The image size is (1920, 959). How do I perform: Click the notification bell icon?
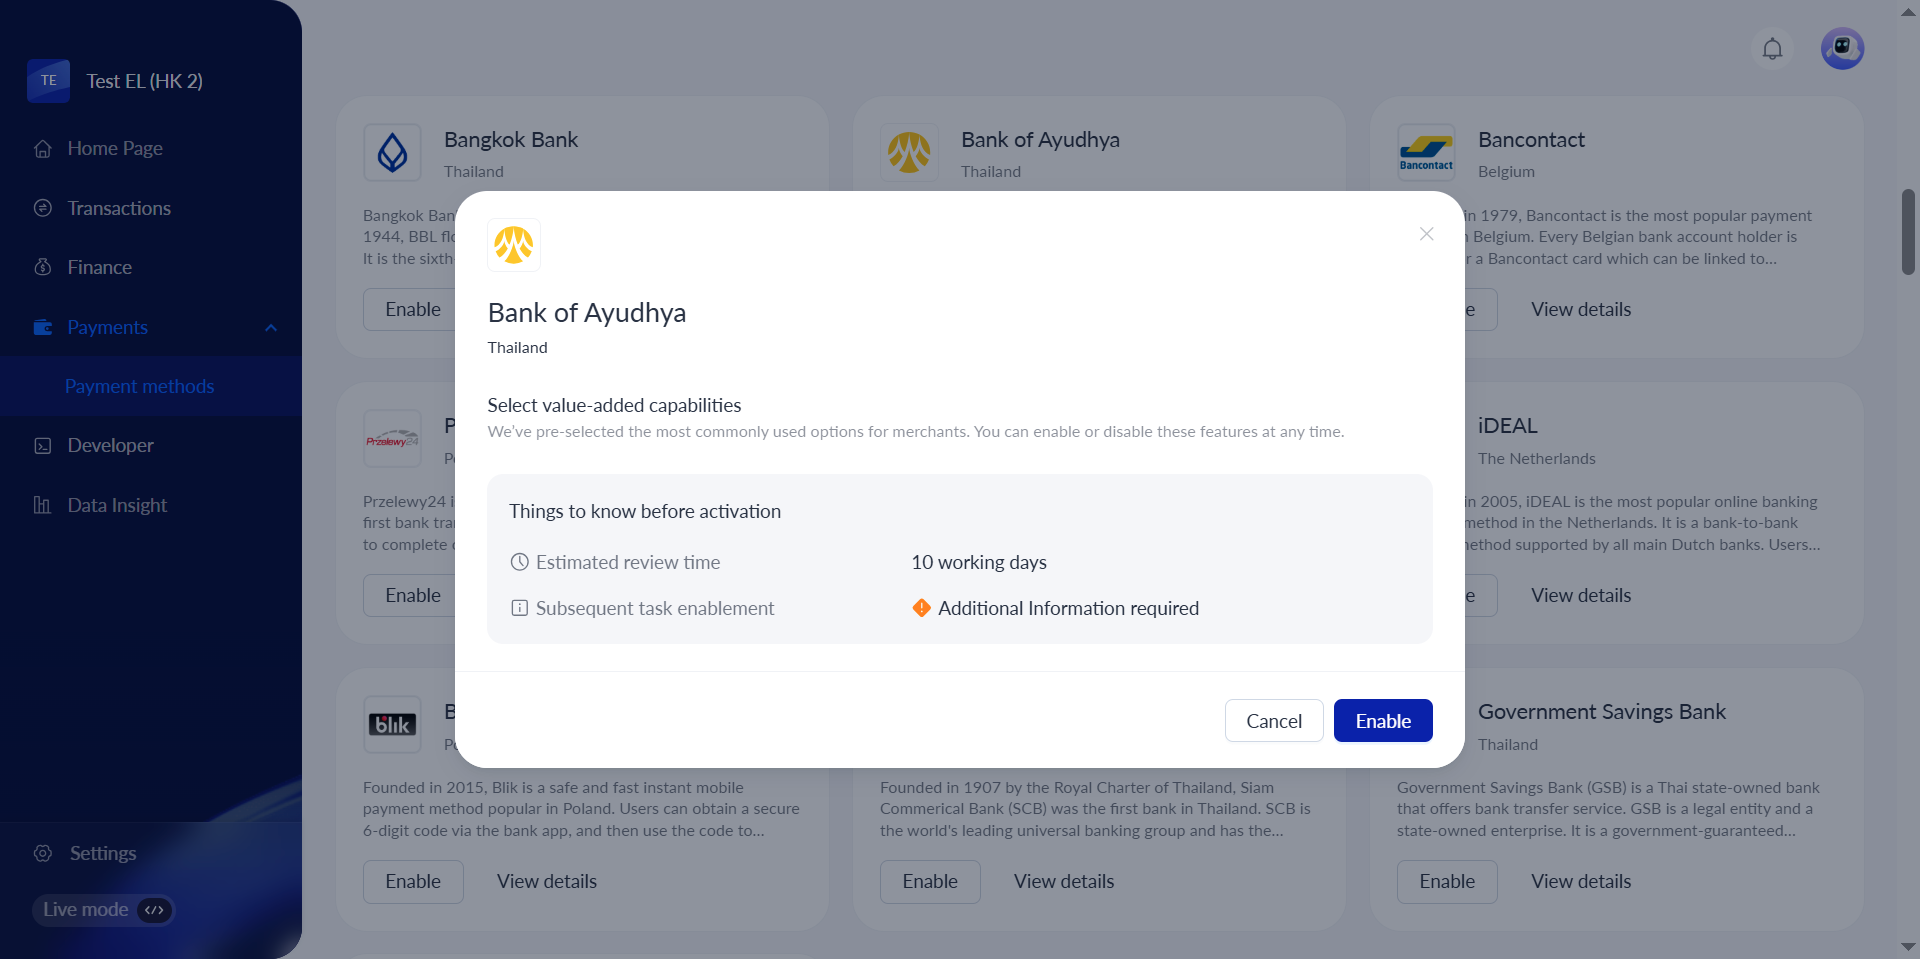pyautogui.click(x=1772, y=49)
